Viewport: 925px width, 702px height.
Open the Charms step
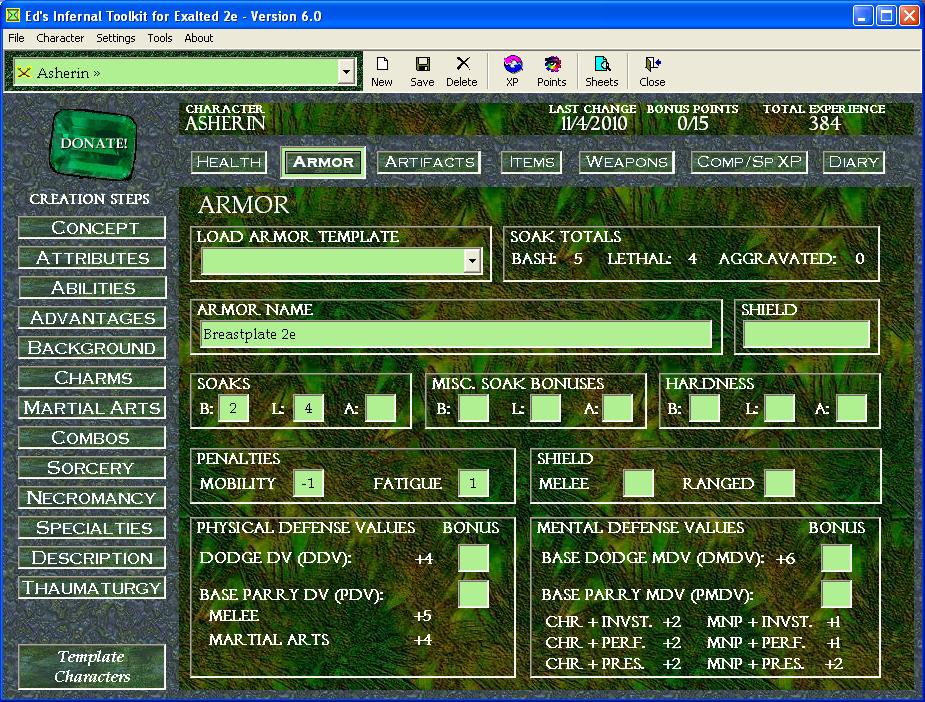[x=92, y=378]
